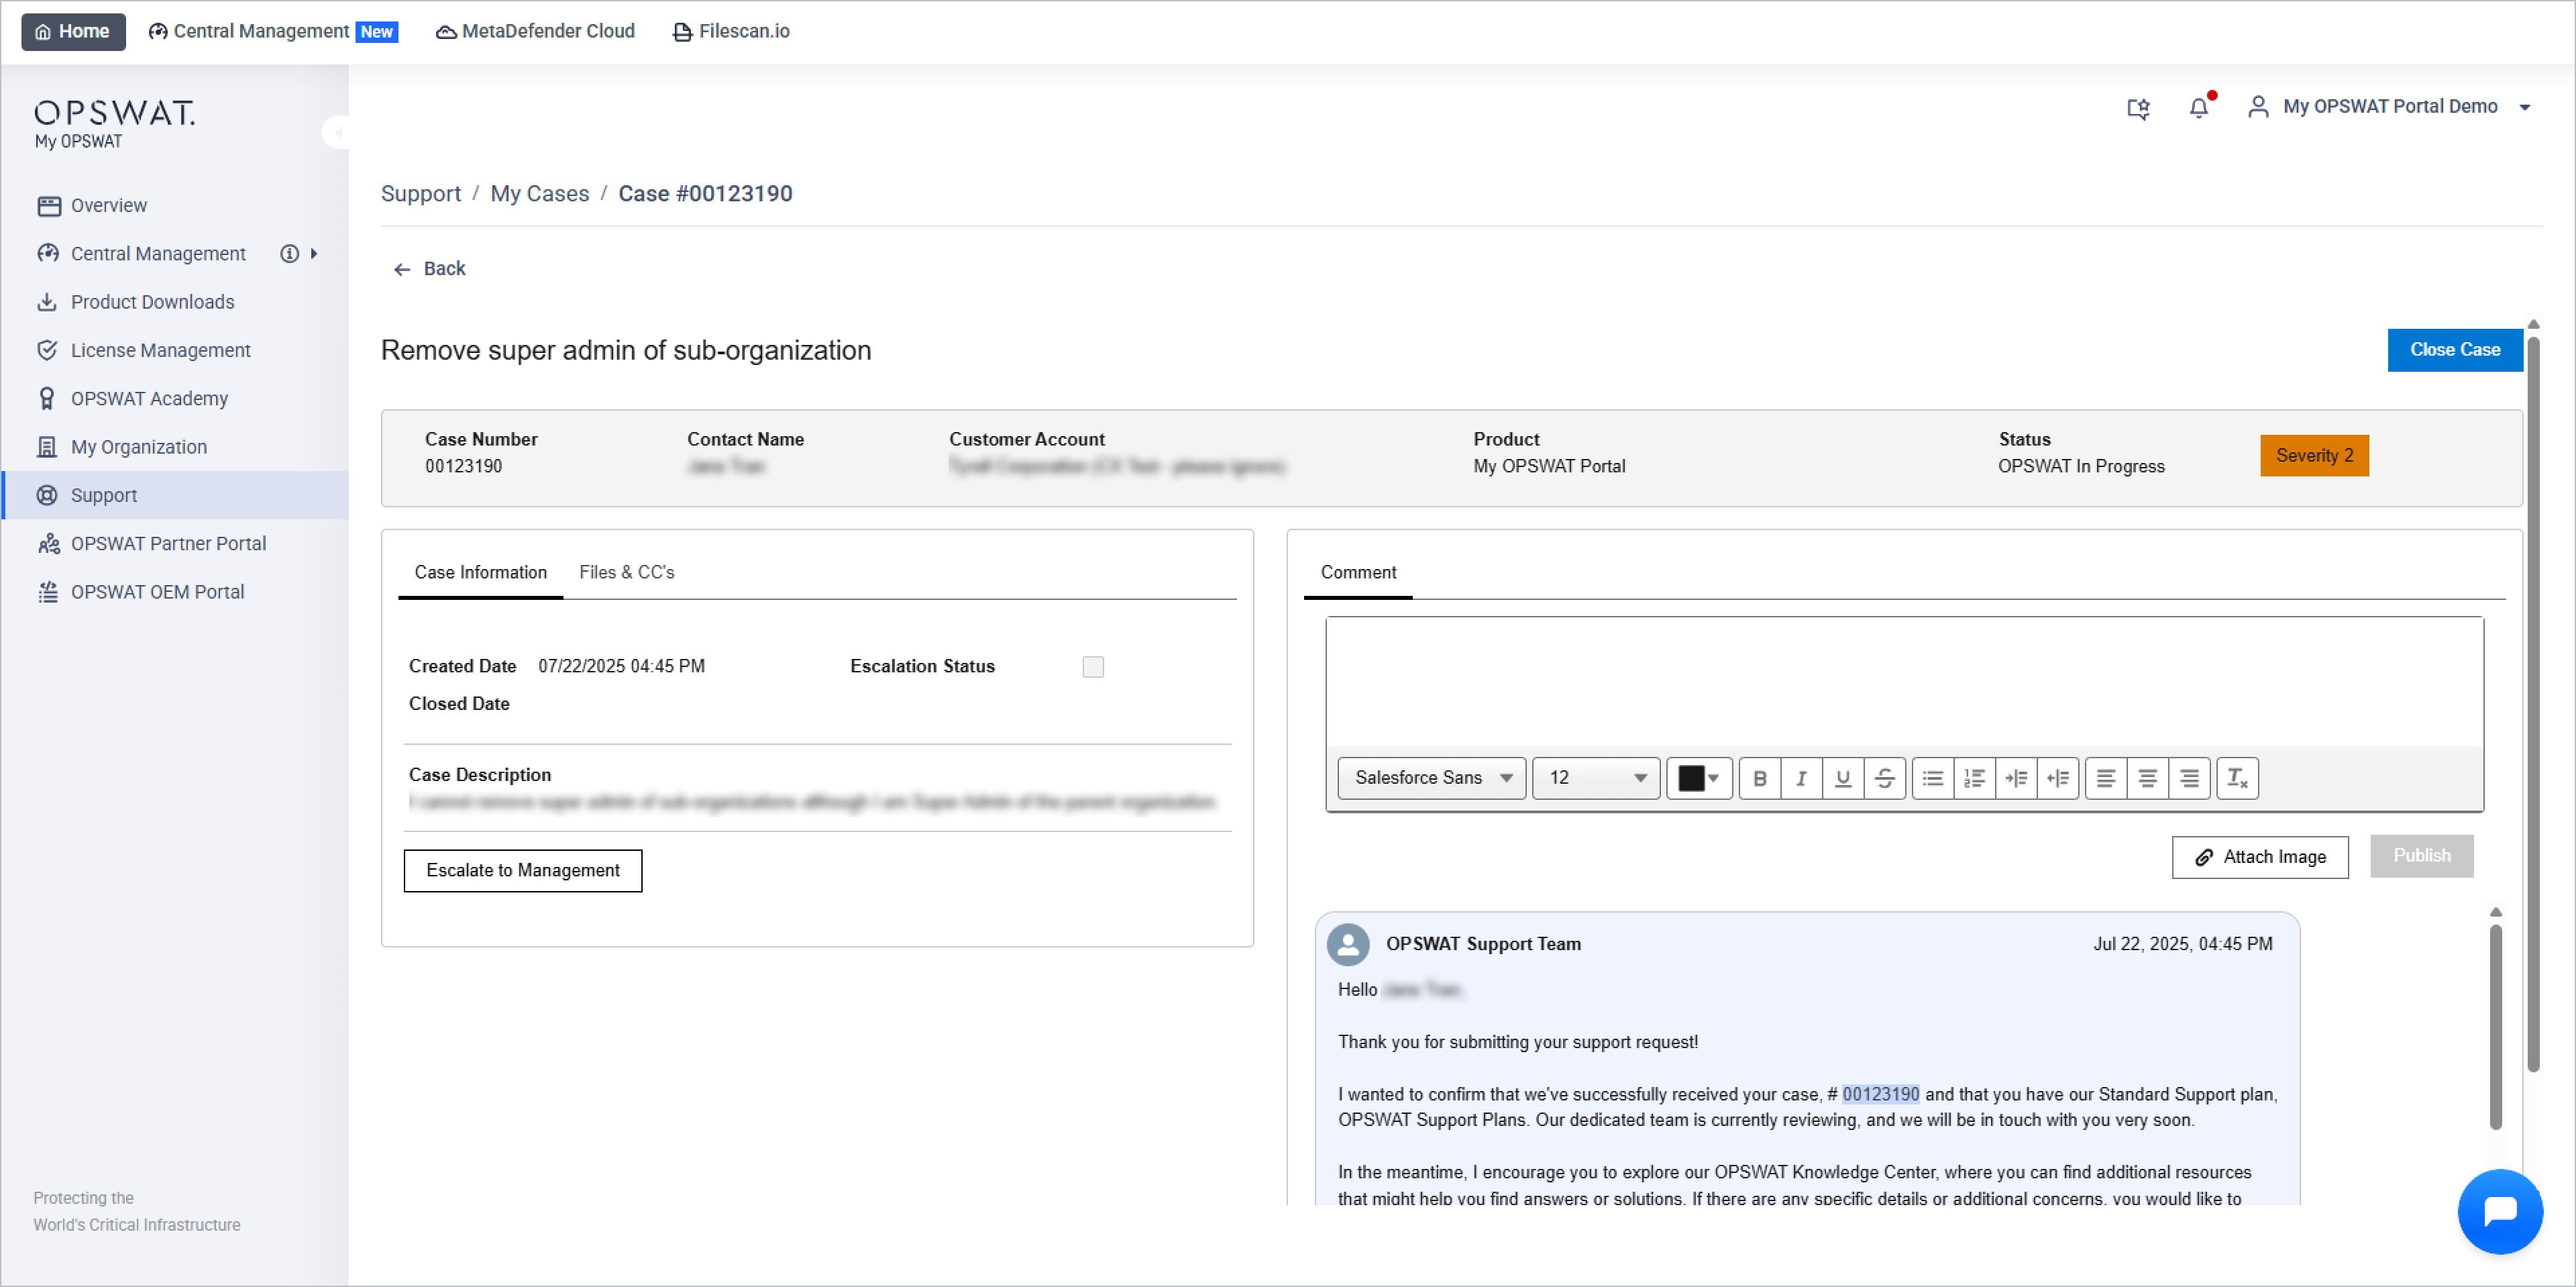Open the text color picker
Image resolution: width=2576 pixels, height=1287 pixels.
(x=1699, y=778)
